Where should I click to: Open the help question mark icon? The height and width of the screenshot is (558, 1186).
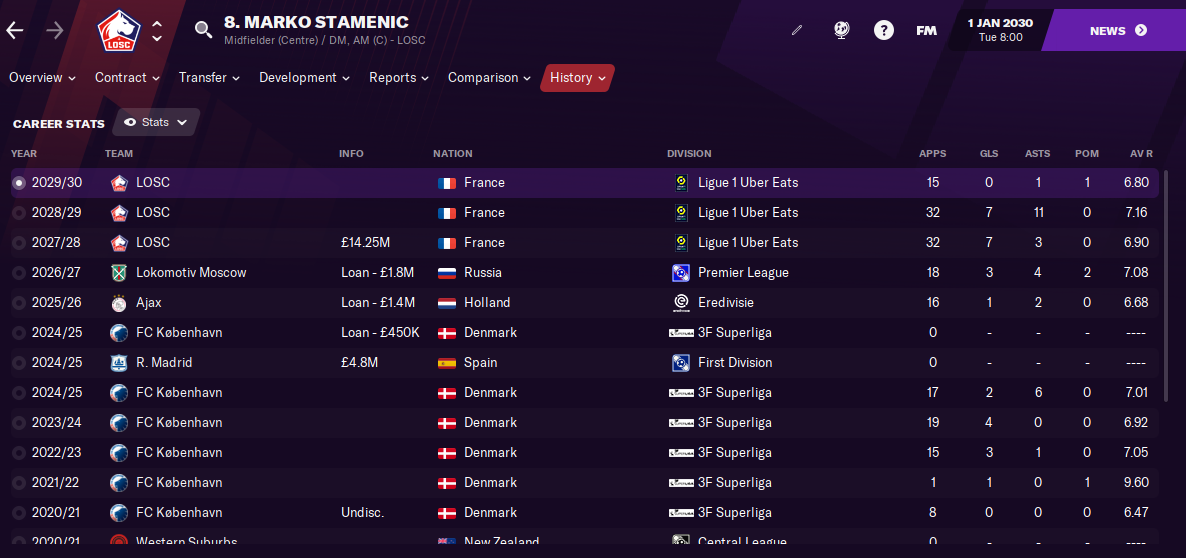[883, 30]
